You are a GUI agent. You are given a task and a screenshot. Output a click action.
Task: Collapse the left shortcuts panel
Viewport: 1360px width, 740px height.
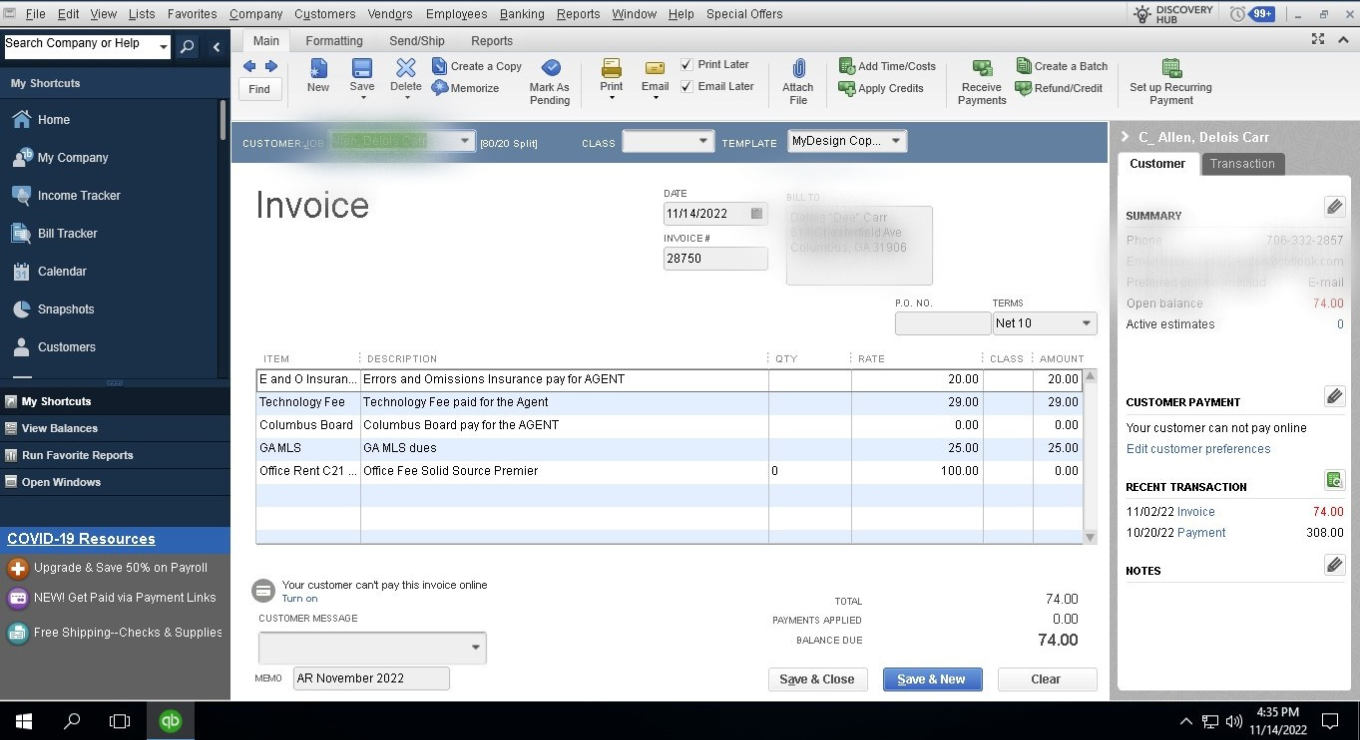[216, 46]
